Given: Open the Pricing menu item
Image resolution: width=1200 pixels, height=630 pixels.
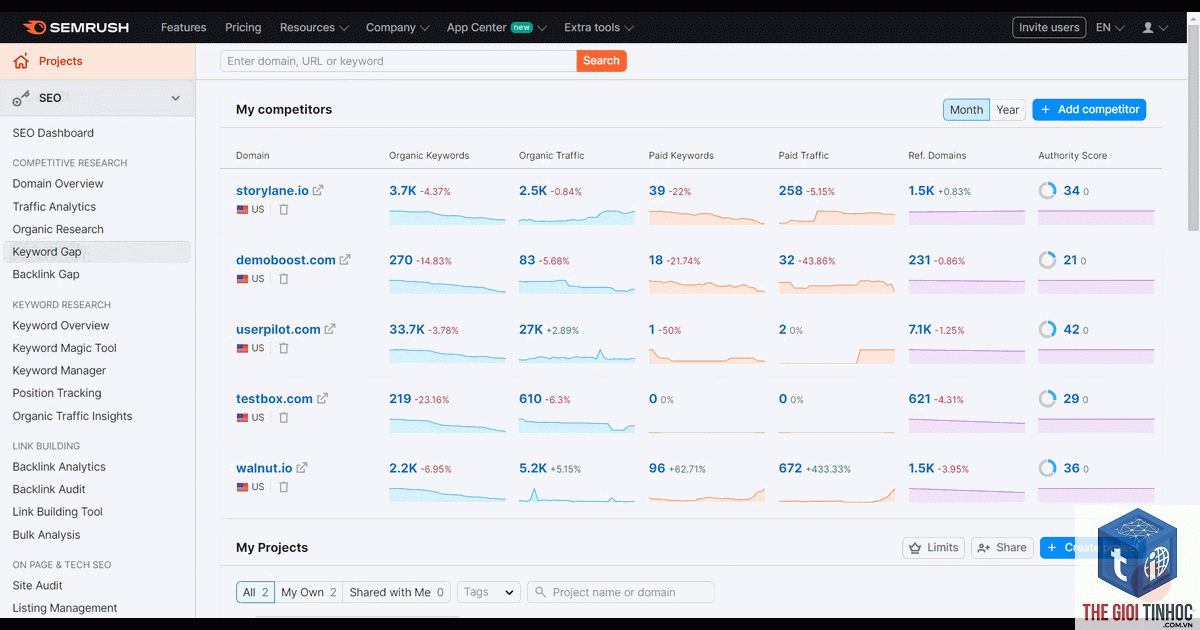Looking at the screenshot, I should pyautogui.click(x=243, y=28).
